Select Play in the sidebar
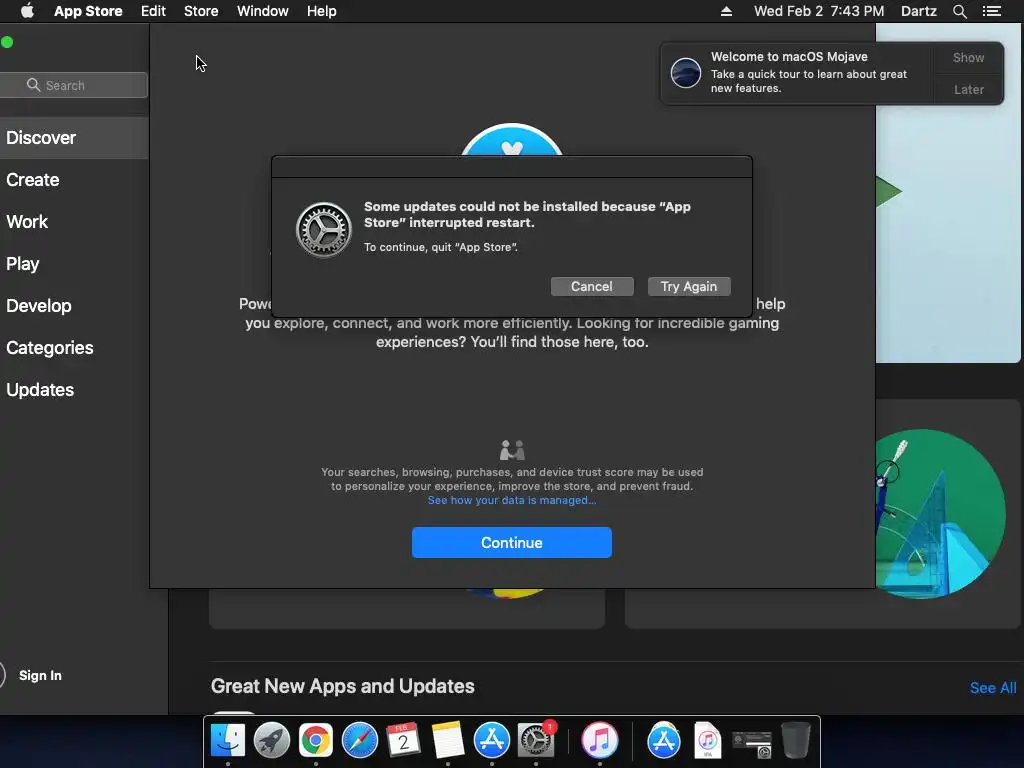Screen dimensions: 1024x768 click(74, 264)
